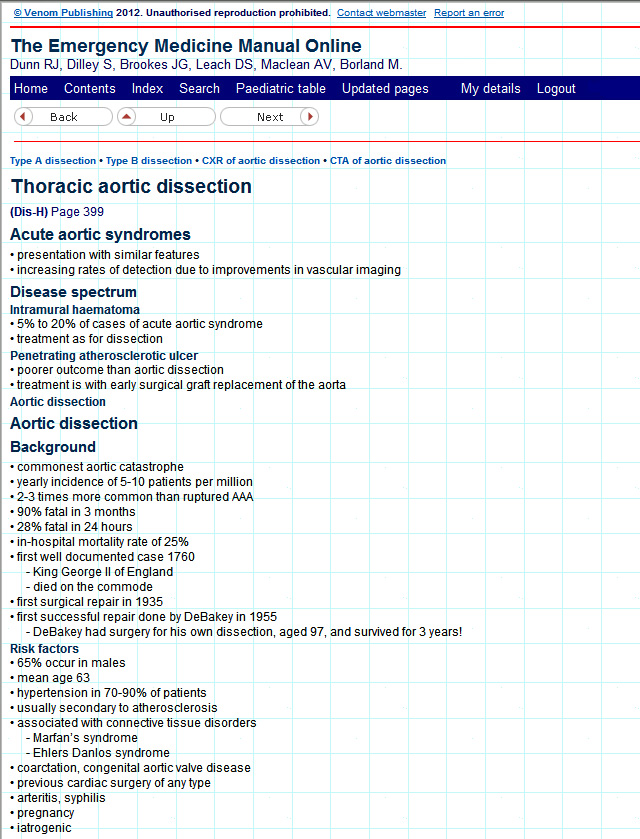Click 'yearly incidence of 5-10 patients' bullet
Screen dimensions: 640x839
tap(131, 482)
